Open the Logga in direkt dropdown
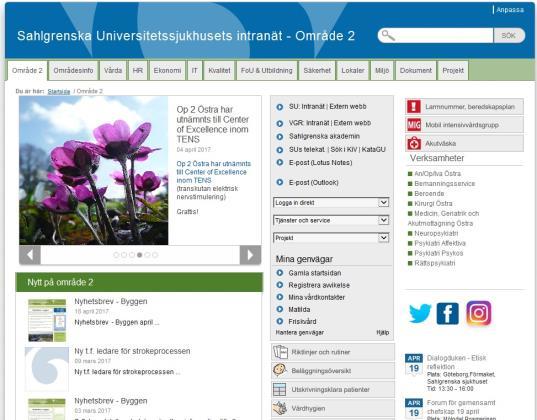 (x=331, y=202)
